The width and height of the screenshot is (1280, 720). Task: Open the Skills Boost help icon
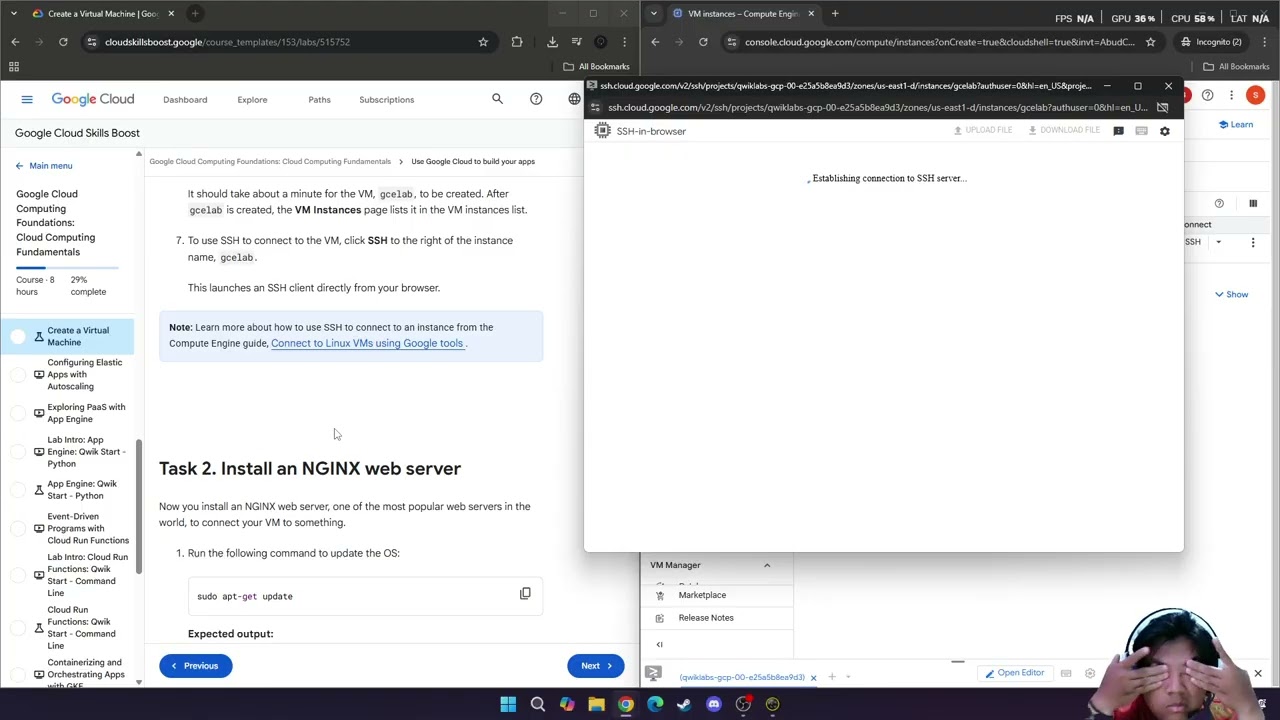tap(536, 99)
